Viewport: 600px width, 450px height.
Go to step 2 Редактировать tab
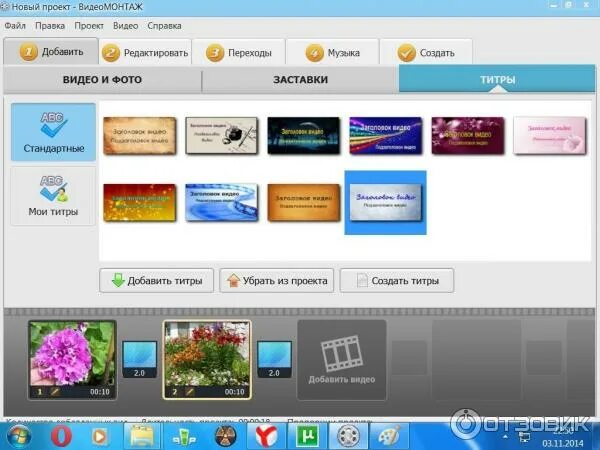click(x=145, y=52)
